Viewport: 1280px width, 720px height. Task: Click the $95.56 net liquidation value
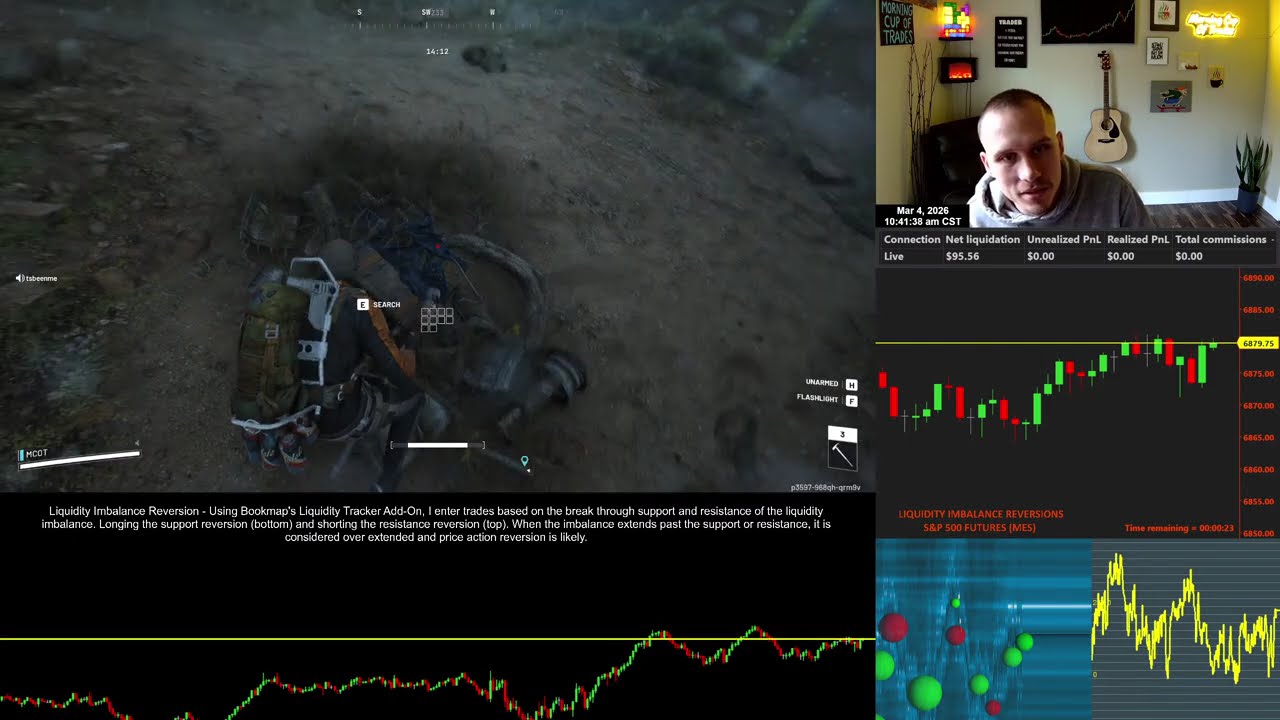pos(962,257)
